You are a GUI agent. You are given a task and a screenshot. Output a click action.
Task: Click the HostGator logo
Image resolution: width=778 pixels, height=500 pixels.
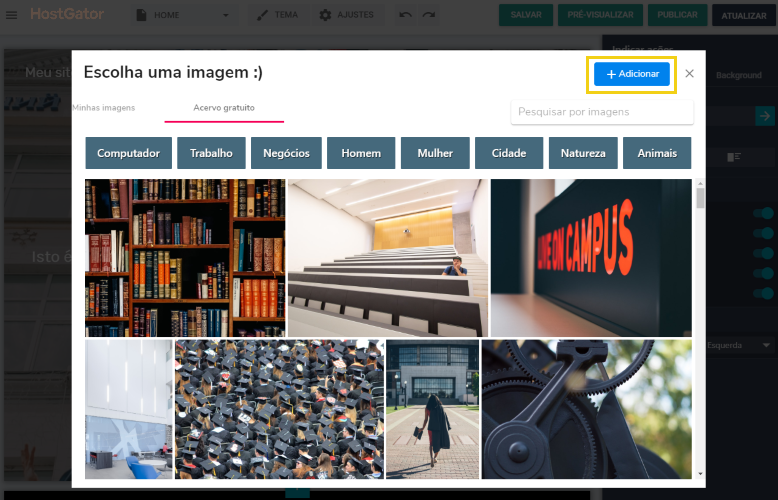coord(67,14)
